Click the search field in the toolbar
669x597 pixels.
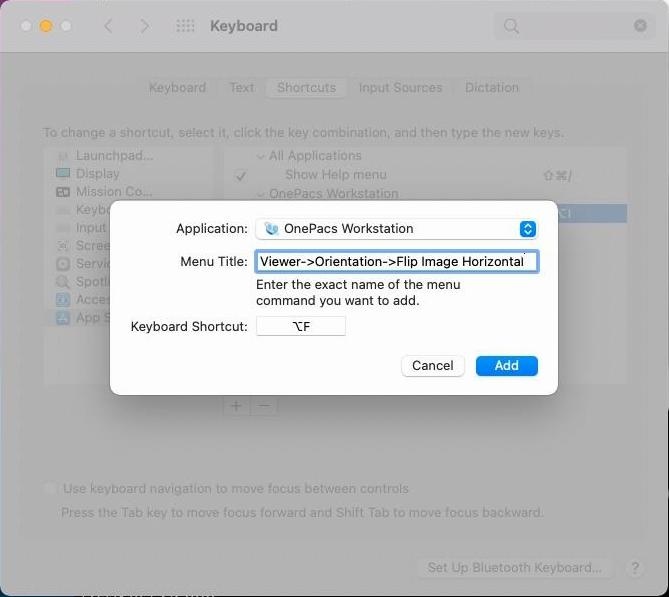click(x=574, y=26)
